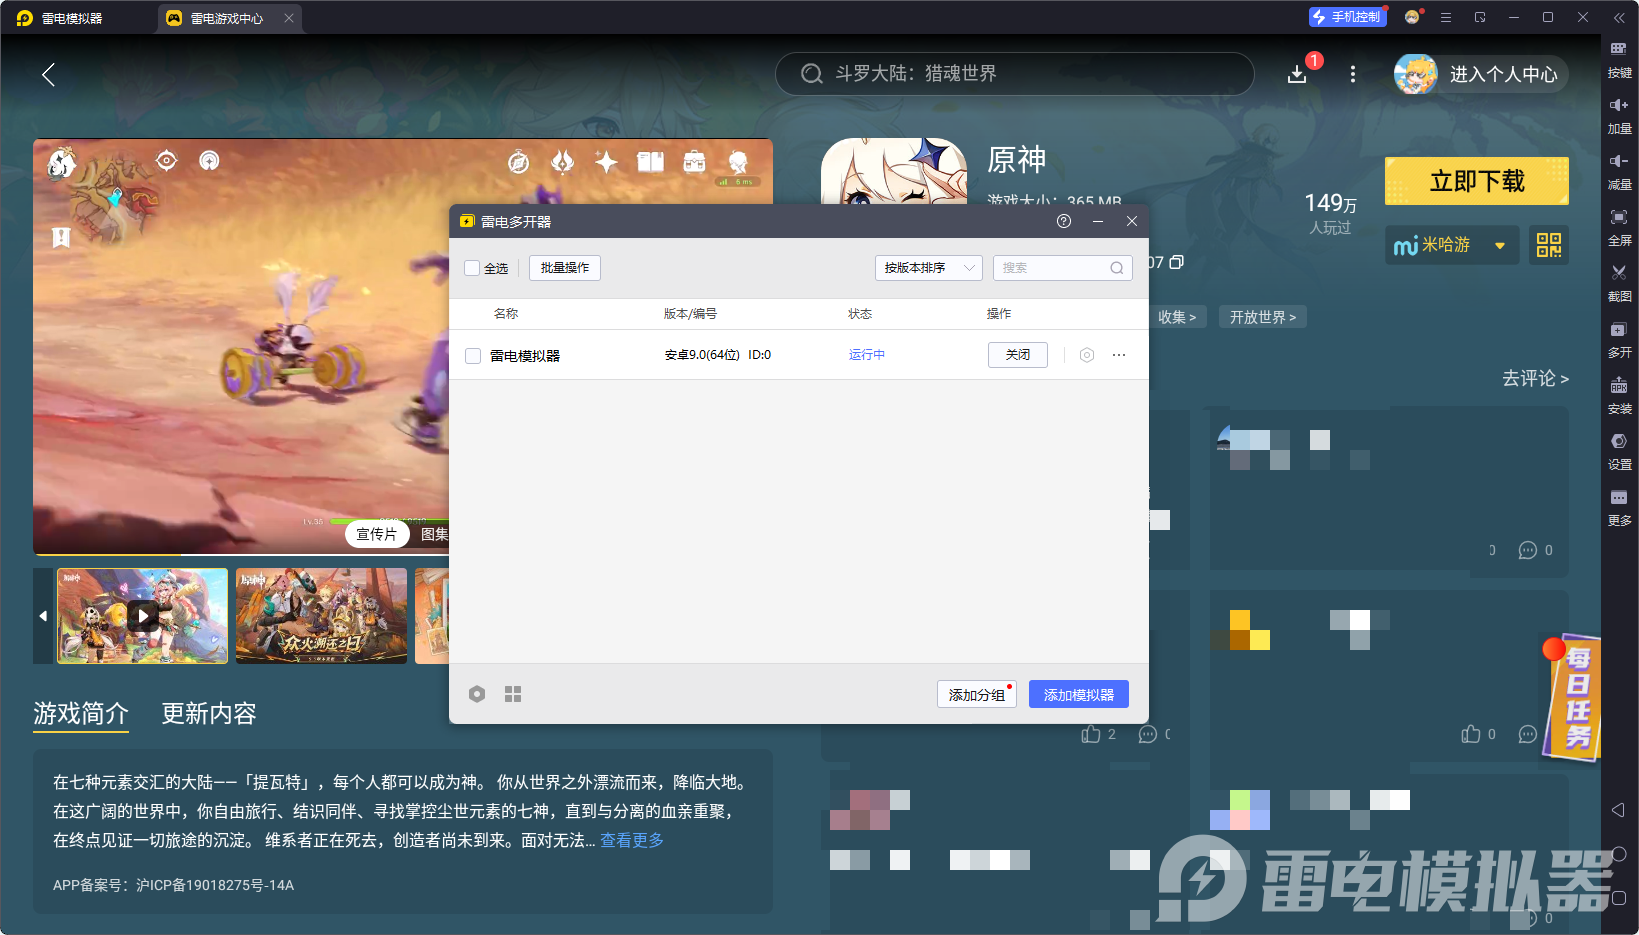This screenshot has width=1639, height=935.
Task: Open the download manager icon with badge 1
Action: (x=1297, y=74)
